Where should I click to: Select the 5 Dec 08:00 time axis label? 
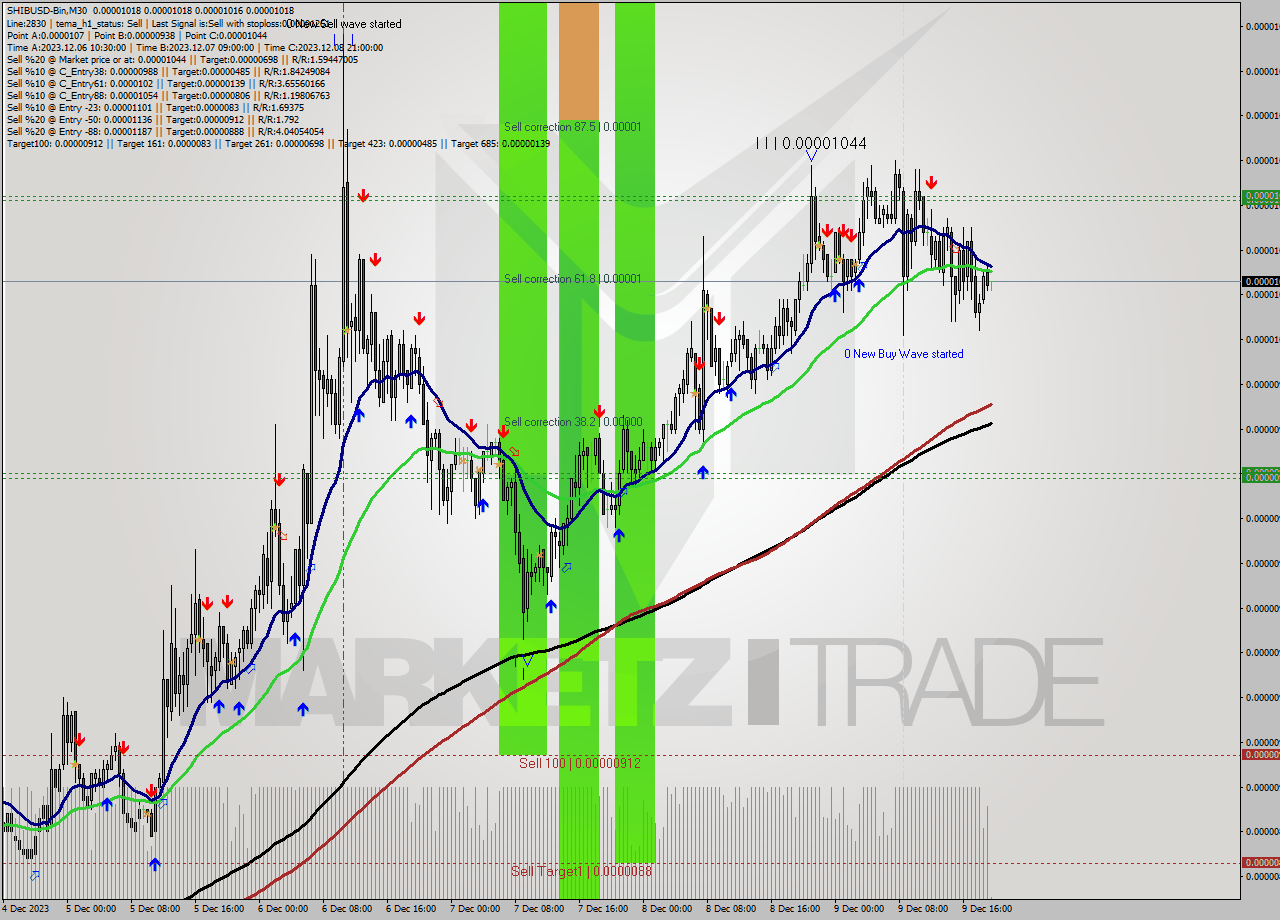tap(155, 909)
